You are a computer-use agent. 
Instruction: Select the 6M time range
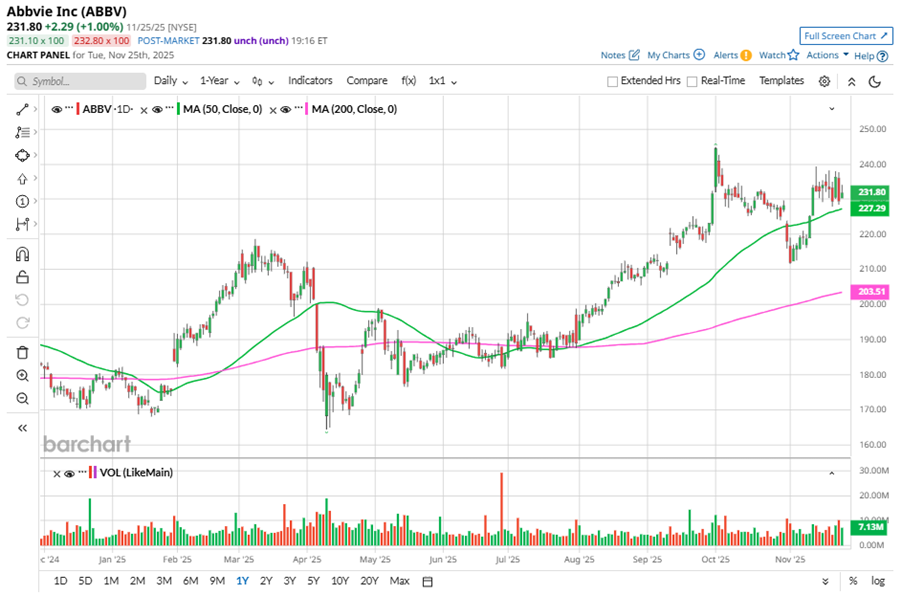click(190, 581)
